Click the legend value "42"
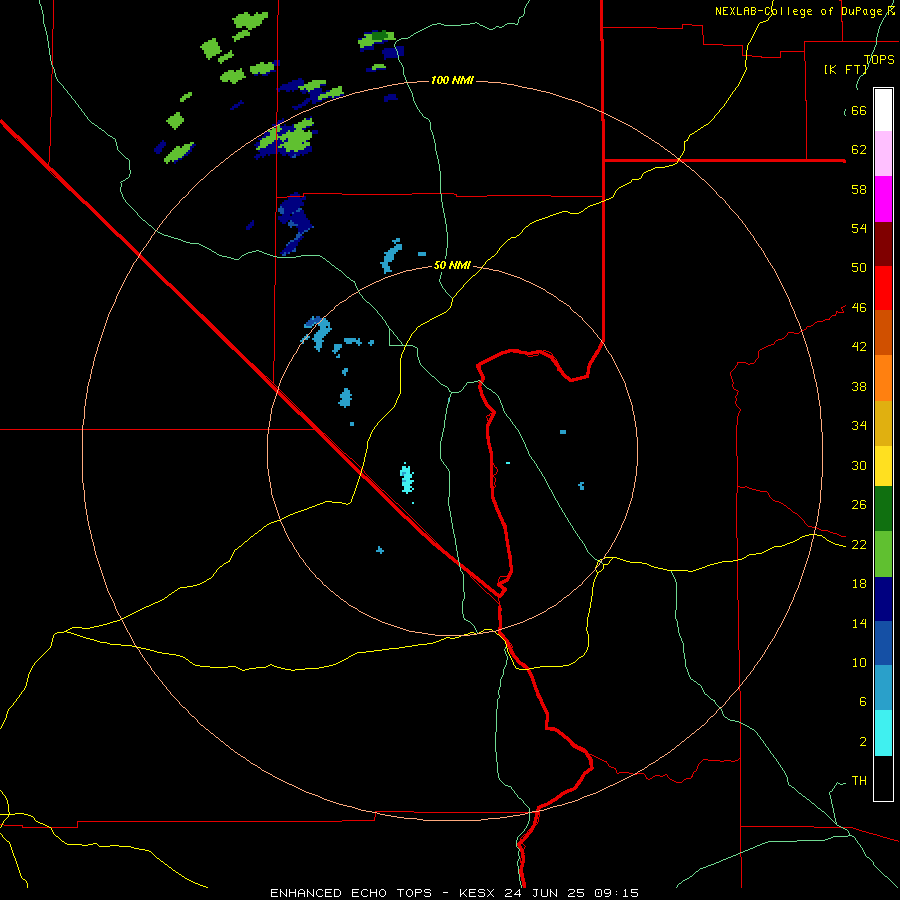 859,347
